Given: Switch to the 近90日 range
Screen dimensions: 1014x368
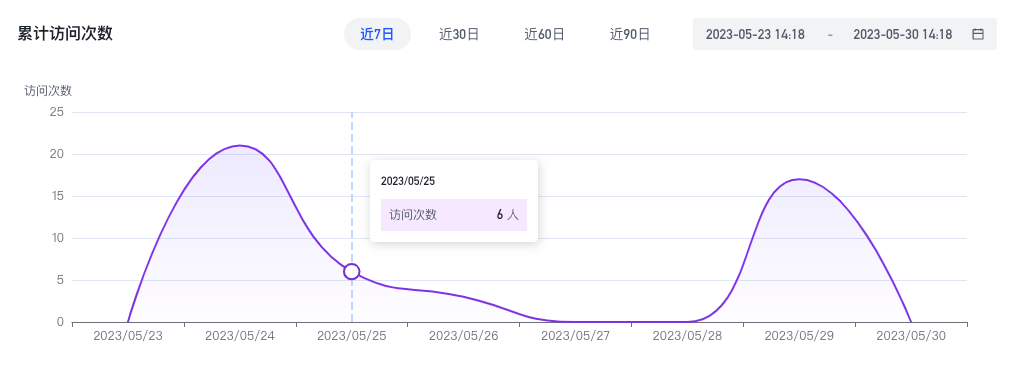Looking at the screenshot, I should pos(630,34).
